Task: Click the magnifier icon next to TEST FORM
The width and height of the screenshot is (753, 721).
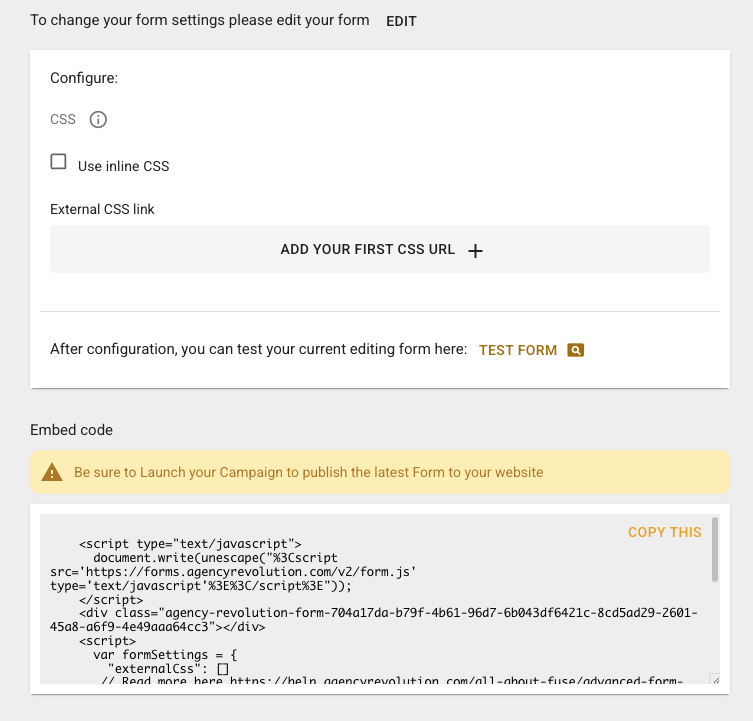Action: (x=575, y=350)
